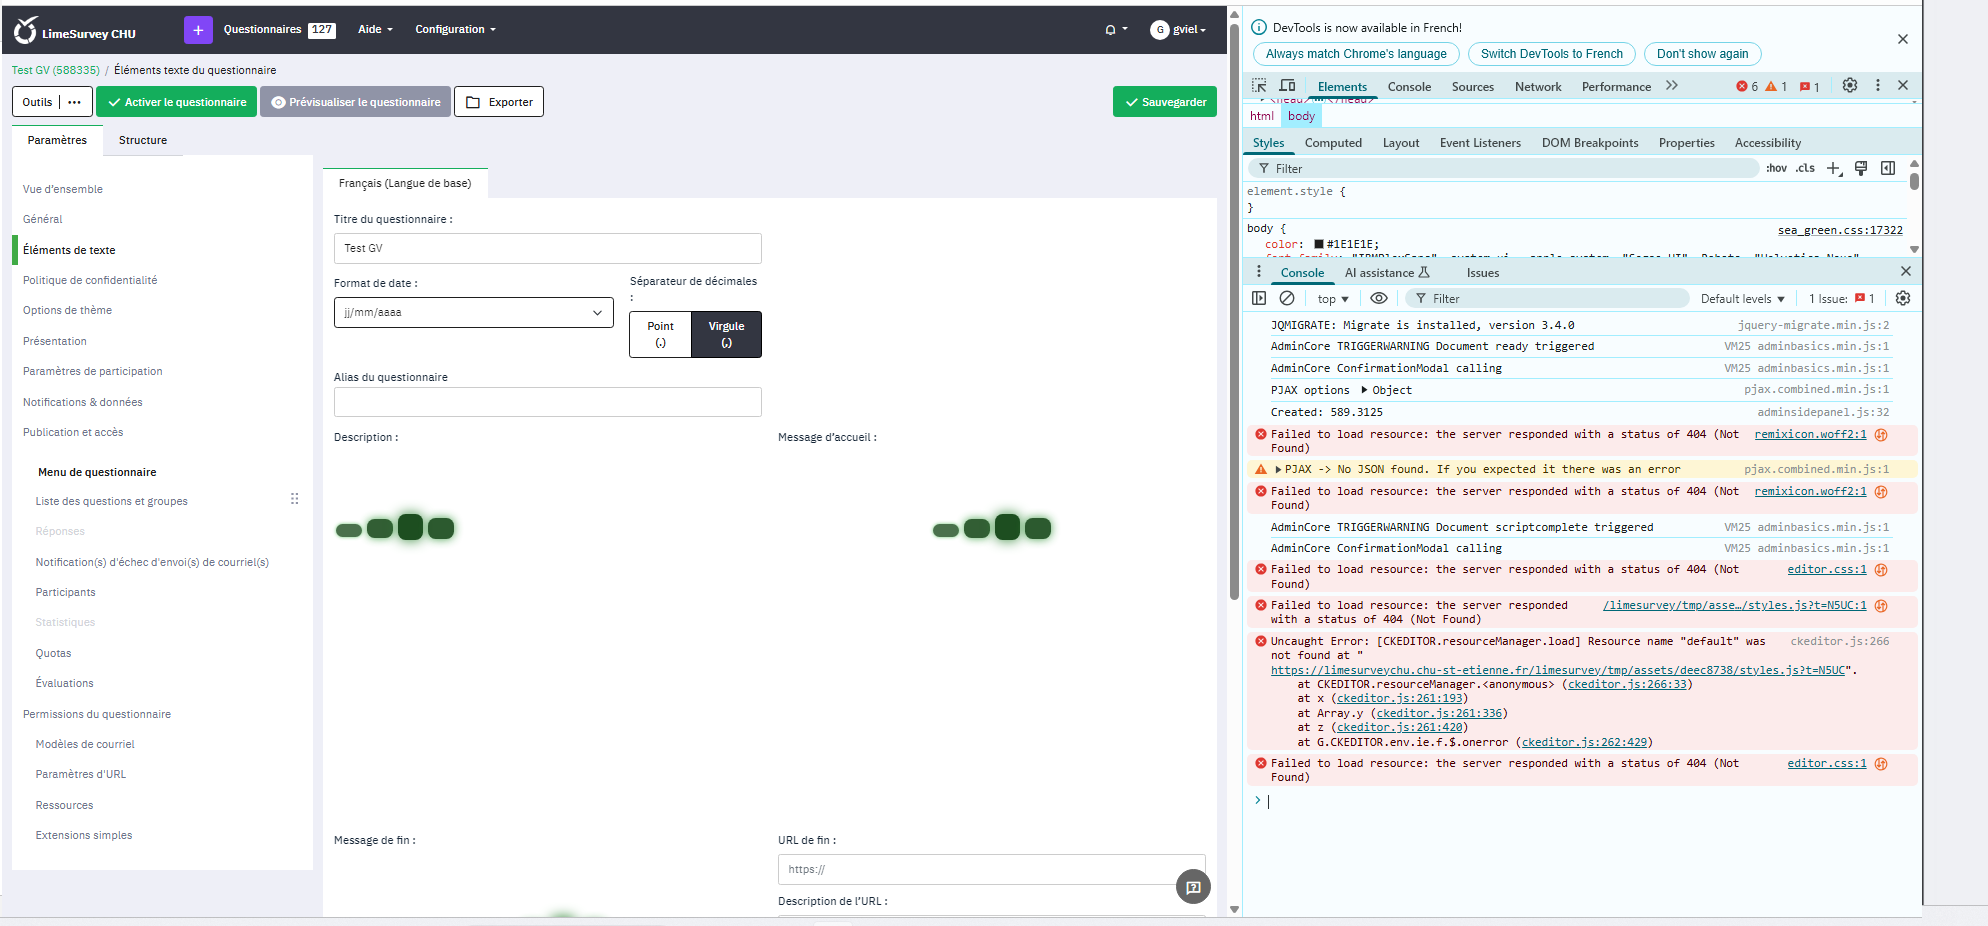Clear the console with the clear icon
This screenshot has width=1988, height=926.
coord(1287,298)
